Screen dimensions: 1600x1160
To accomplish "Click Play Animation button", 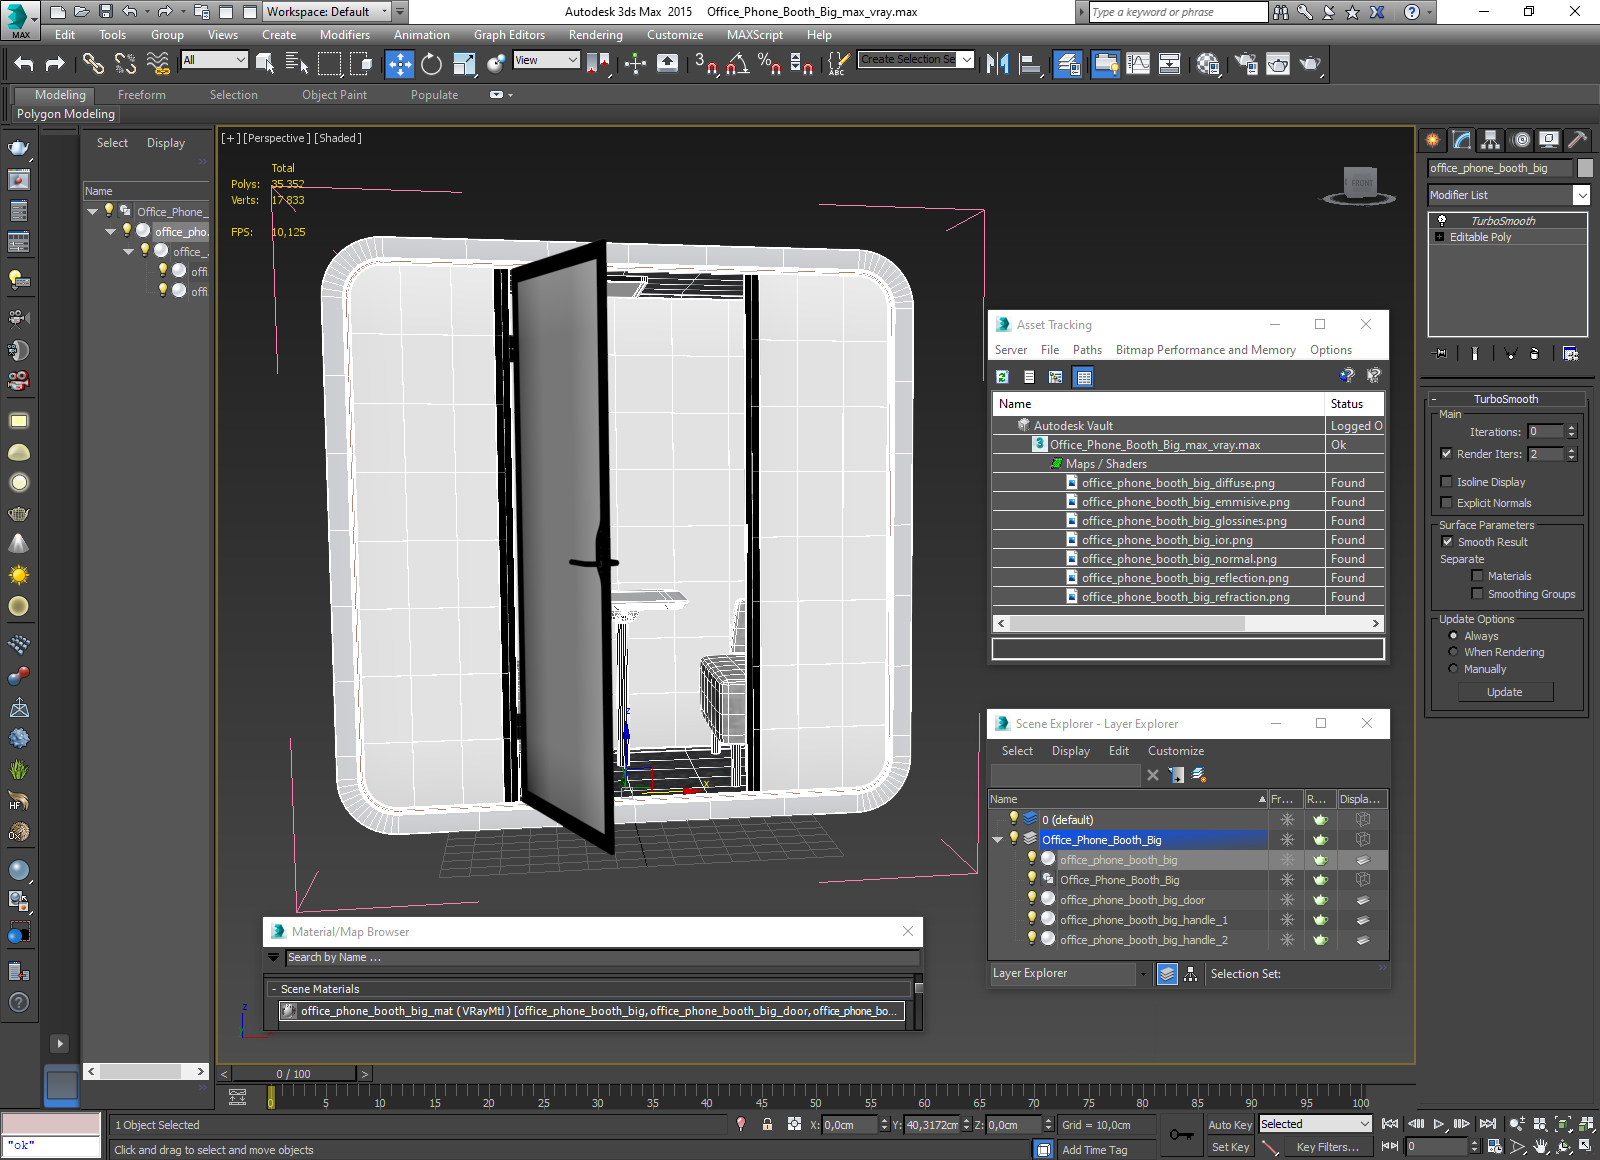I will [1439, 1124].
